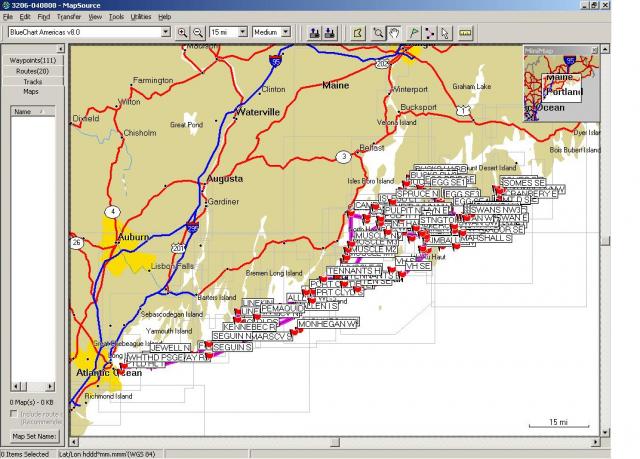The height and width of the screenshot is (459, 640).
Task: Close the left data panel
Action: (x=60, y=49)
